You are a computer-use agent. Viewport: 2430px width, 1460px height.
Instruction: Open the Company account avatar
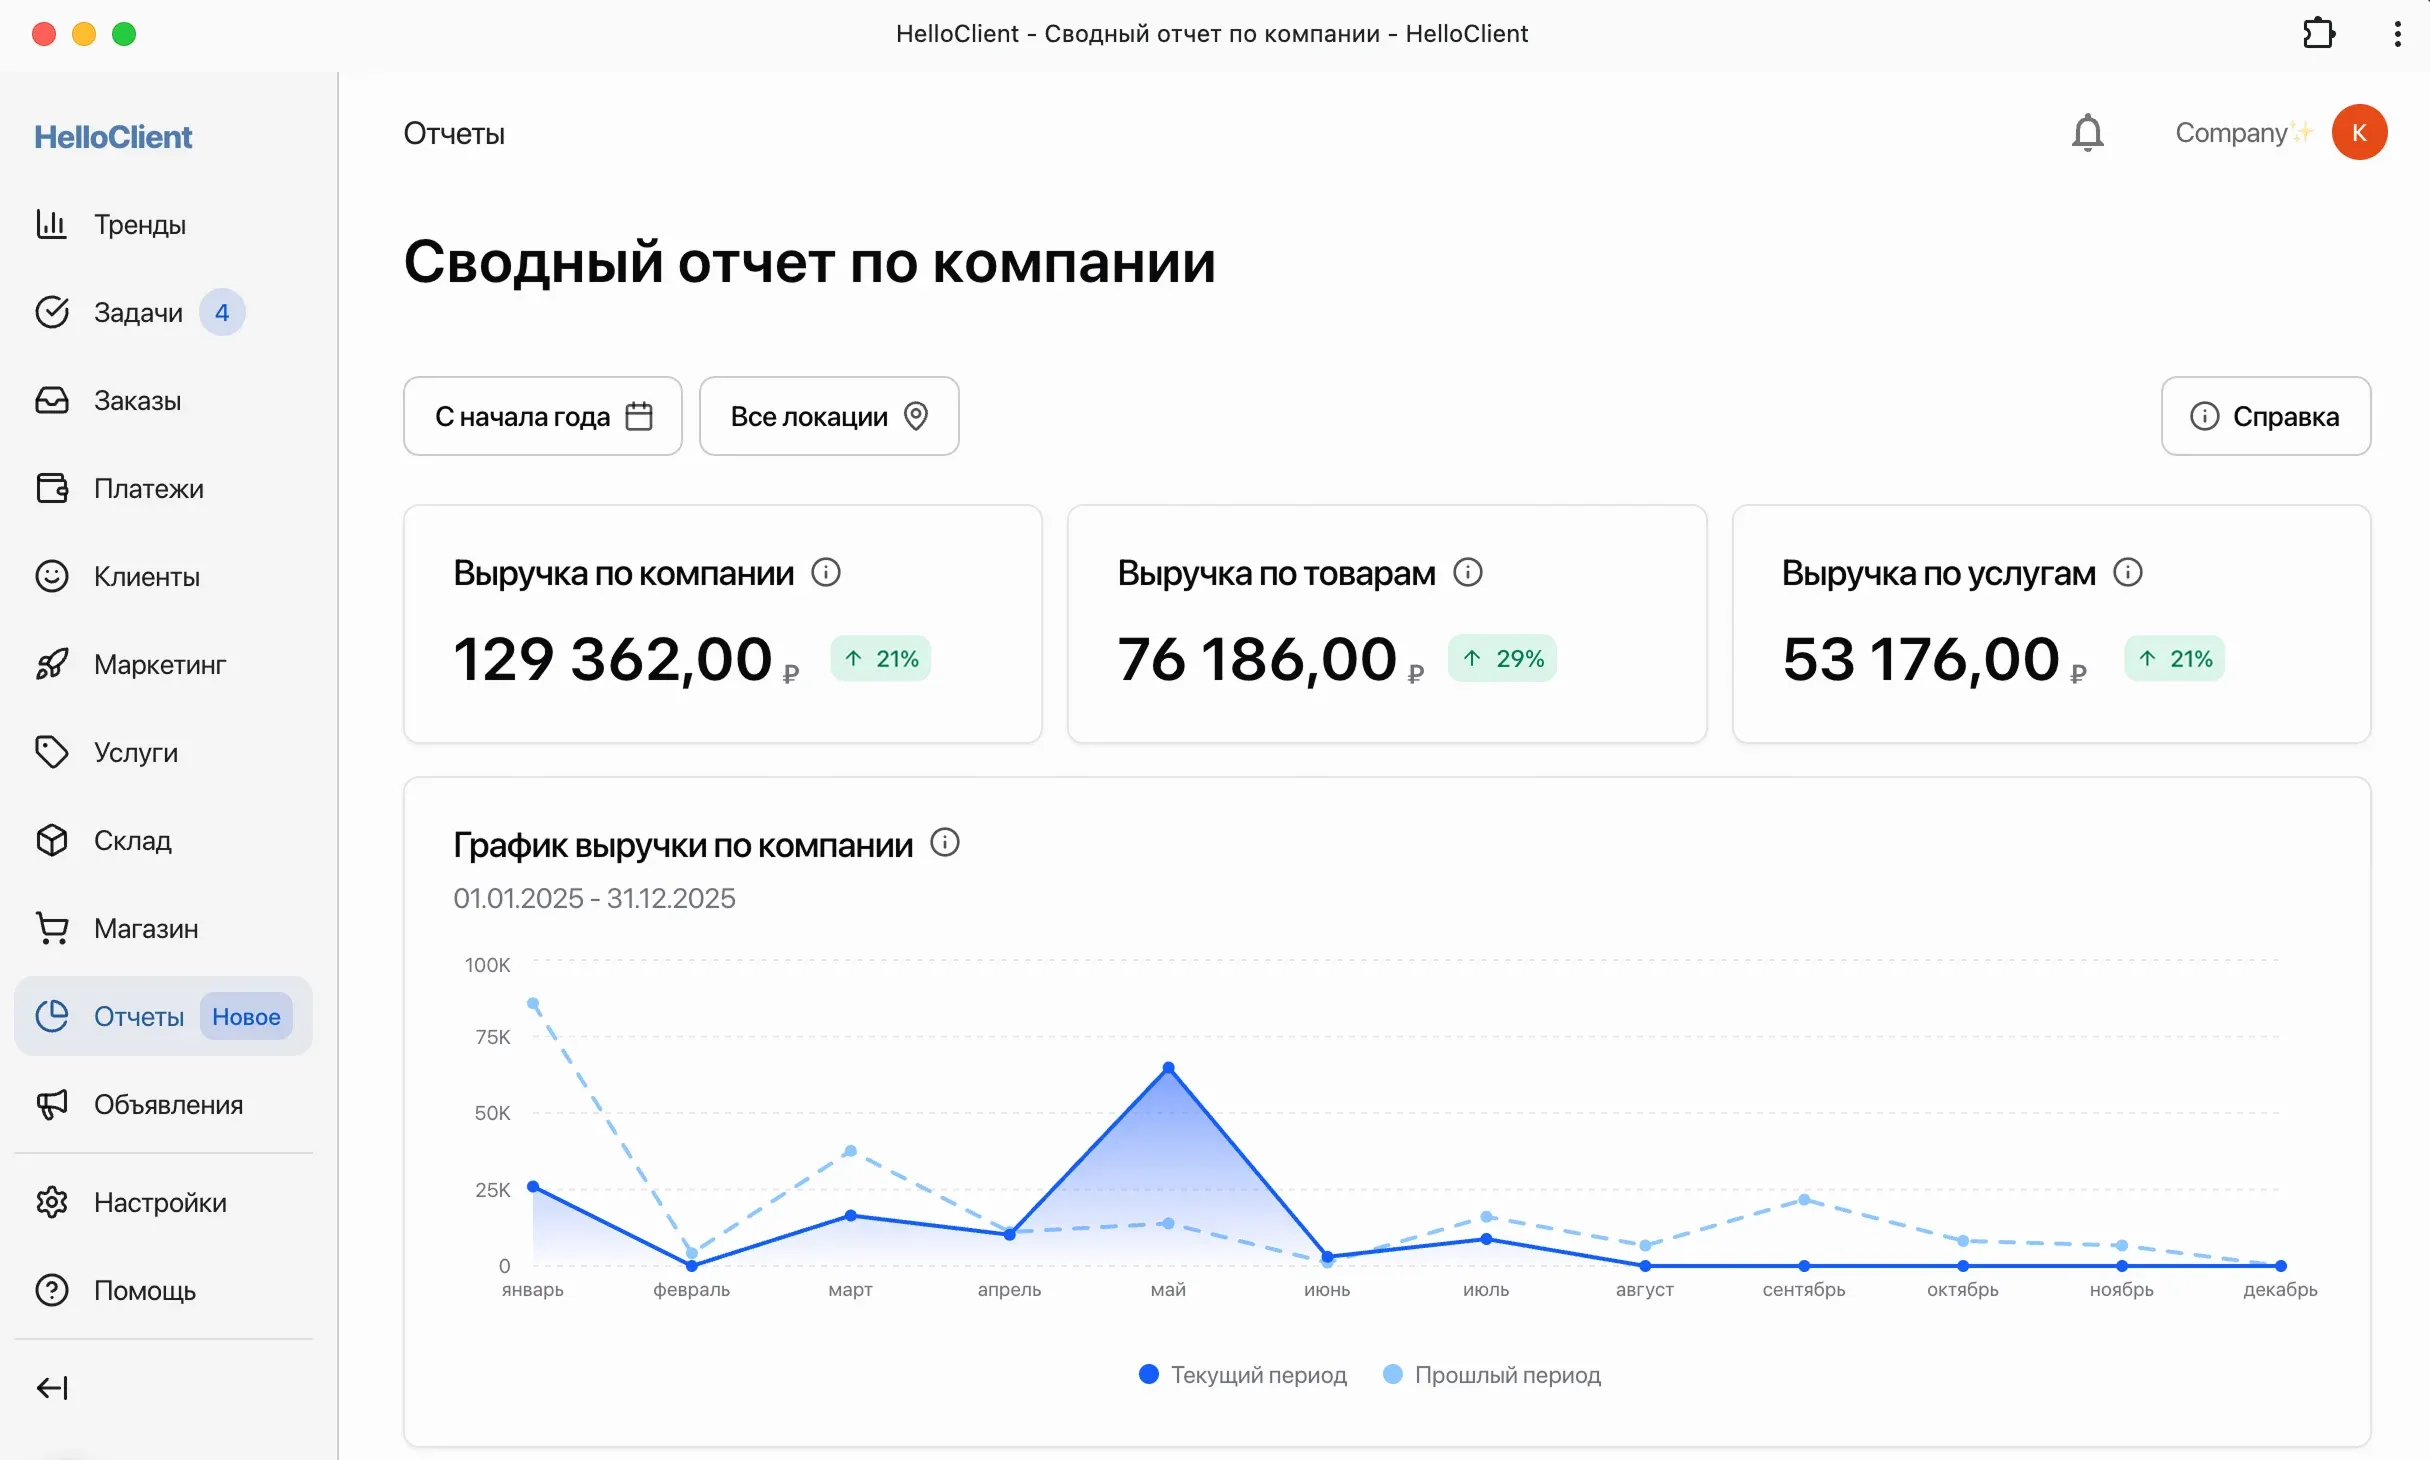[2359, 133]
